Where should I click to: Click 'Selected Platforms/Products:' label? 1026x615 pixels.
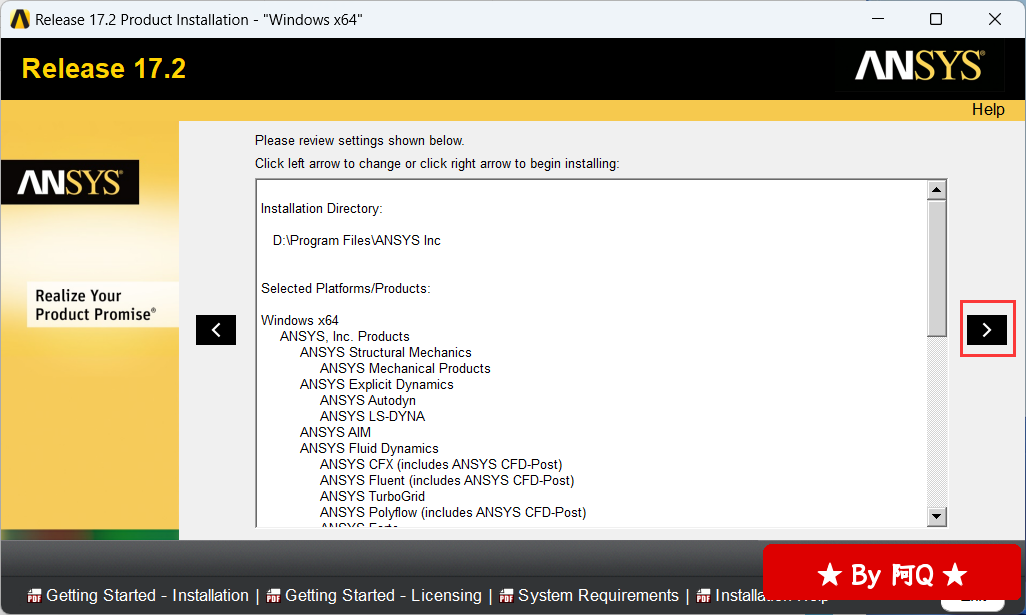(345, 288)
